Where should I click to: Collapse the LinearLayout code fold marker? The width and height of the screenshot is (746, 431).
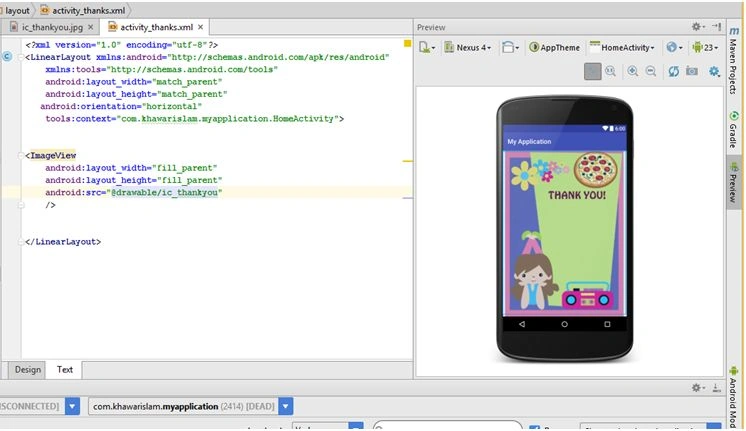20,57
